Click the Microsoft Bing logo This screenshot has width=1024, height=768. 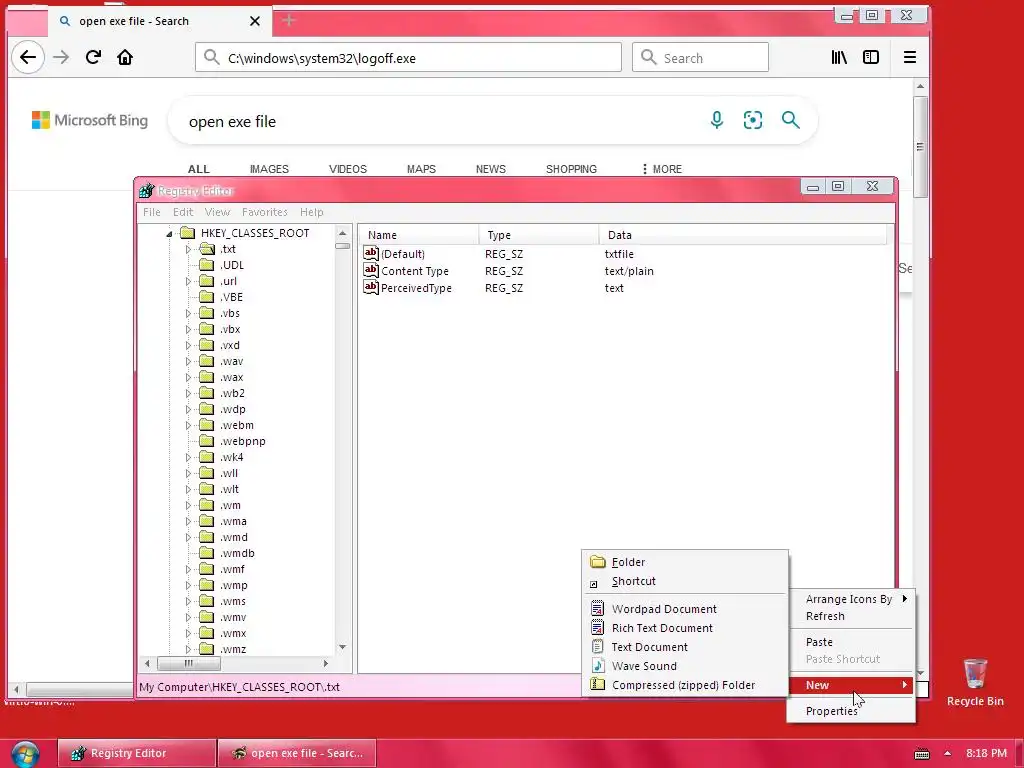89,120
